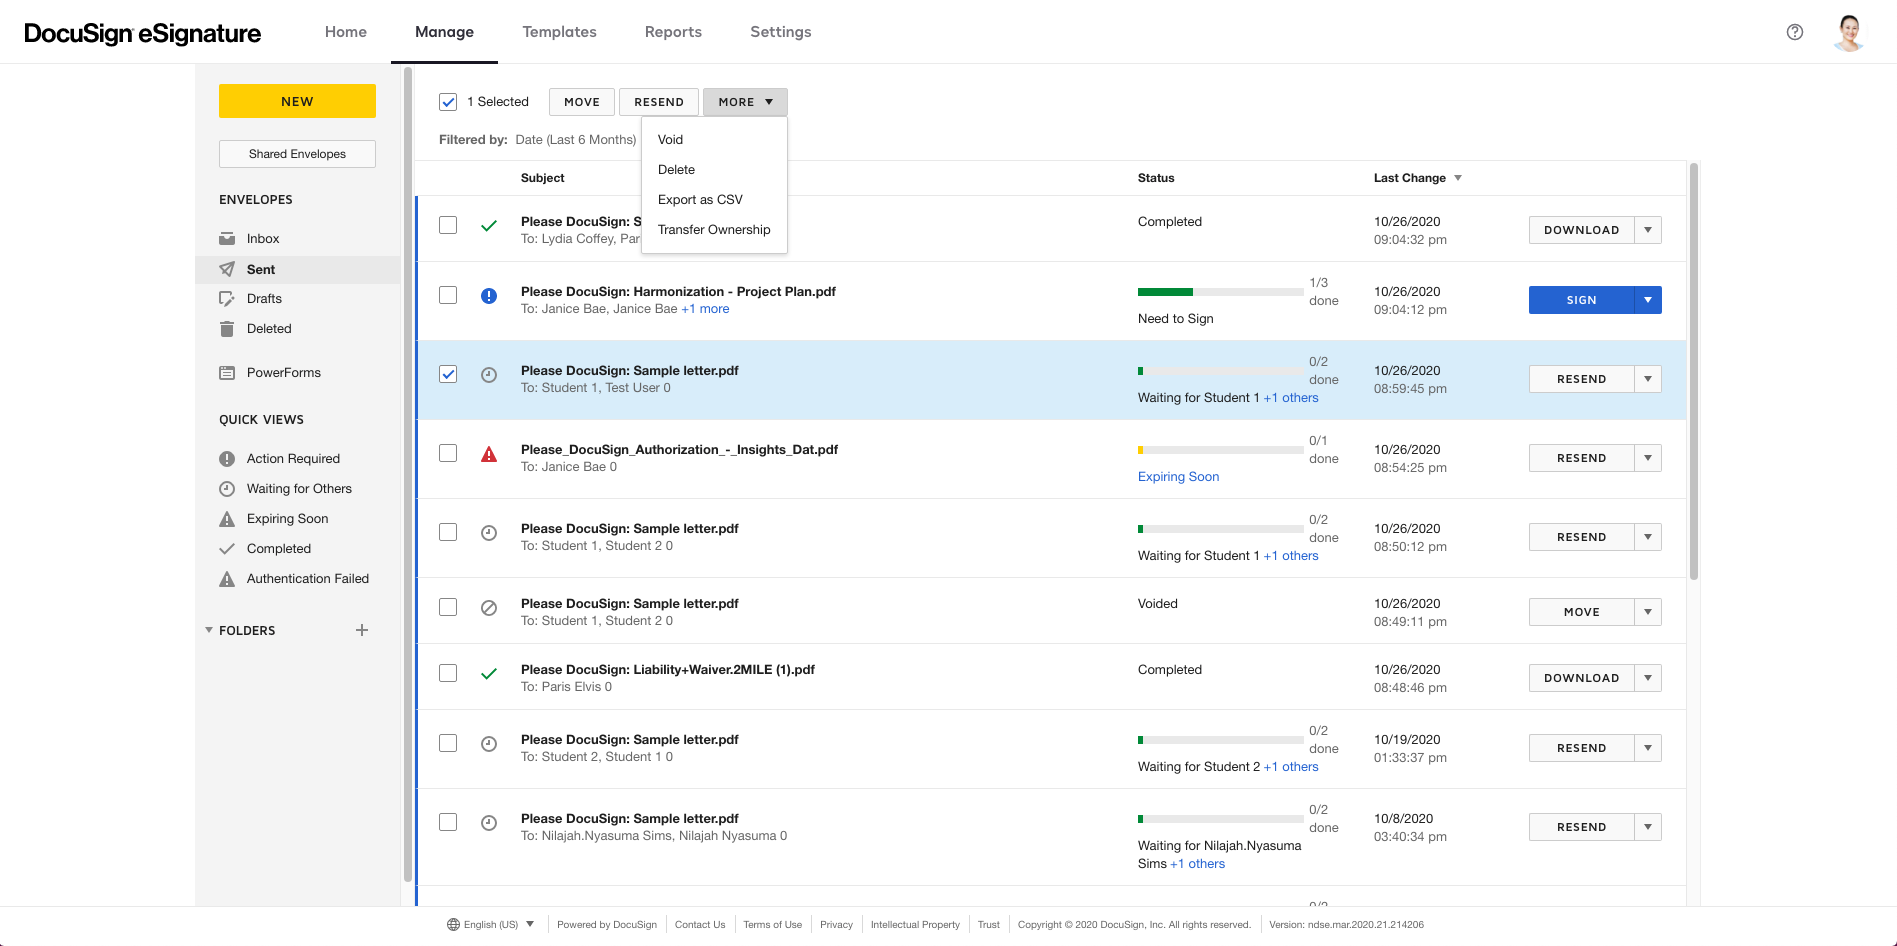Click the green checkmark on Lydia Coffey row
This screenshot has width=1897, height=946.
pyautogui.click(x=489, y=226)
